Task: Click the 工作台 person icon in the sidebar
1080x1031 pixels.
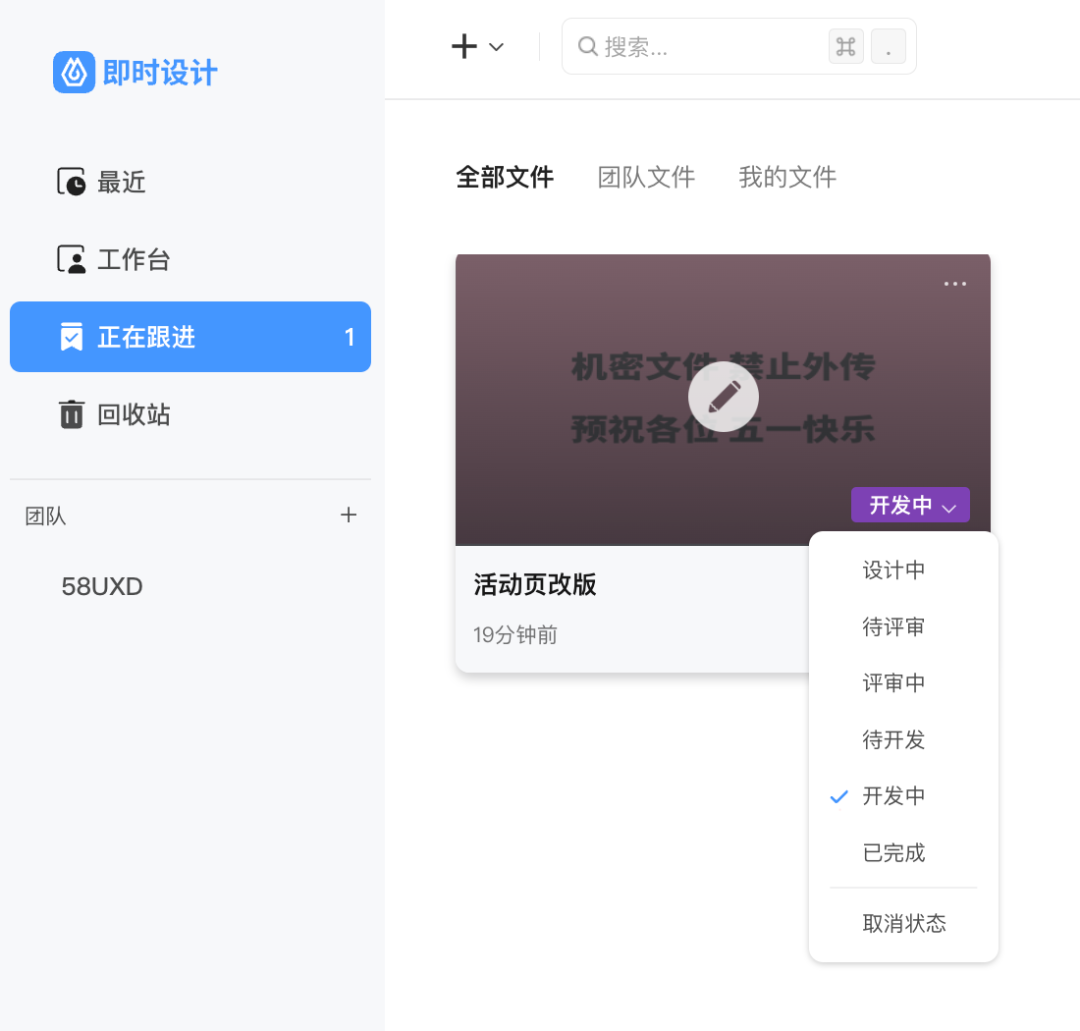Action: click(71, 260)
